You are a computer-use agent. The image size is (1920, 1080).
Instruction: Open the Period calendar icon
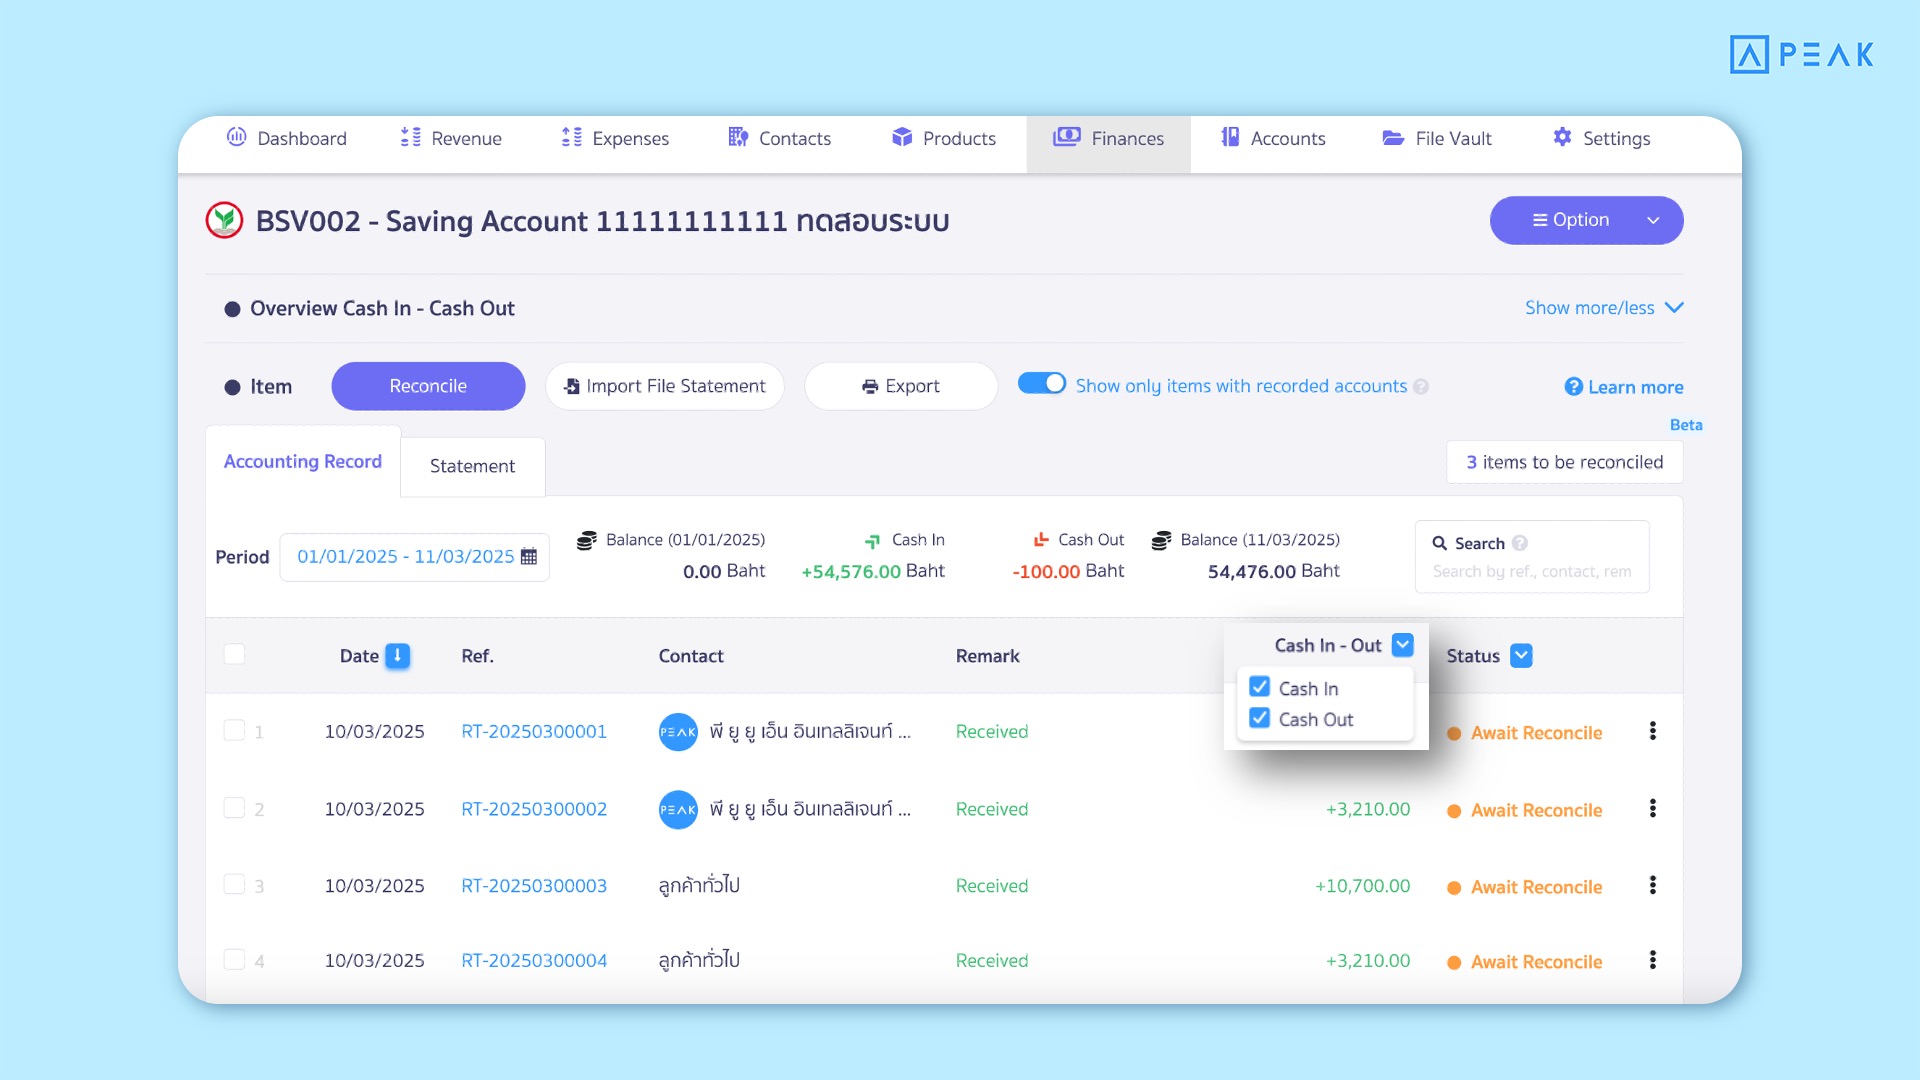coord(529,557)
